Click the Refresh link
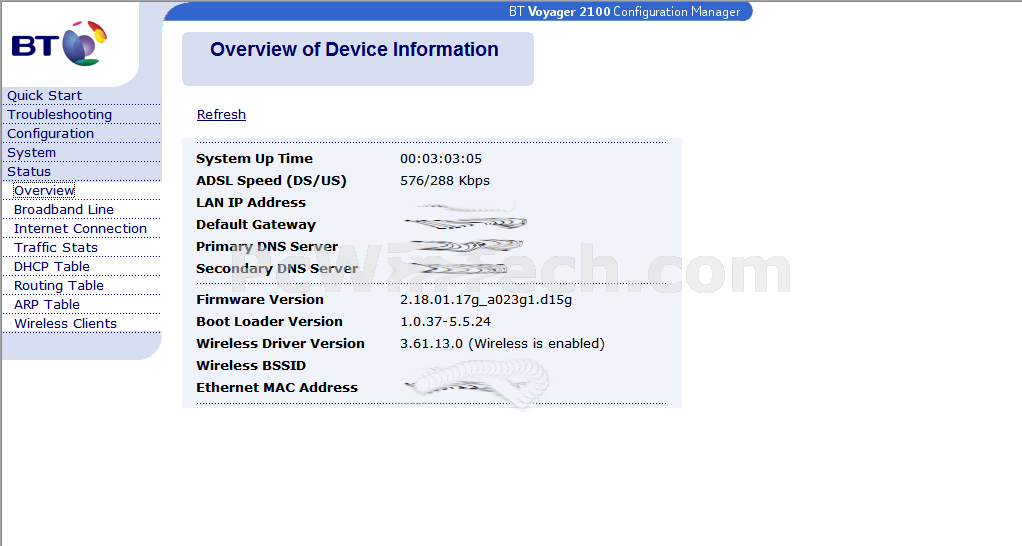Viewport: 1022px width, 546px height. pyautogui.click(x=222, y=115)
